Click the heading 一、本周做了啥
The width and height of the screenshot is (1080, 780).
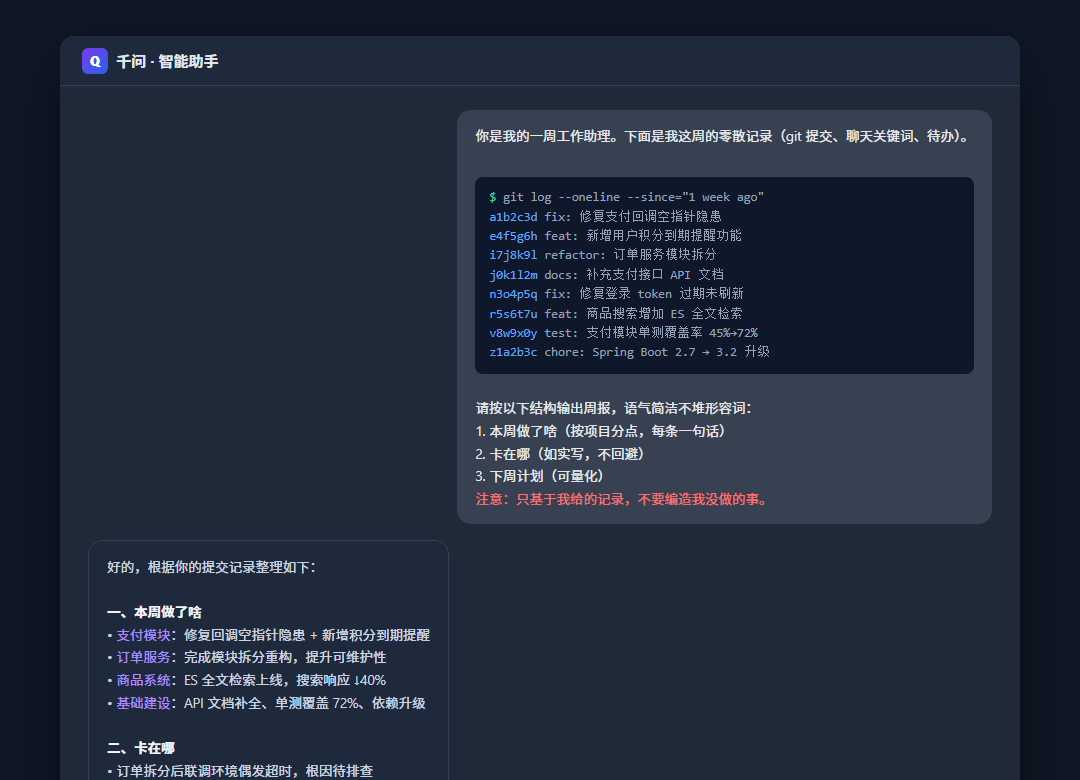click(154, 612)
